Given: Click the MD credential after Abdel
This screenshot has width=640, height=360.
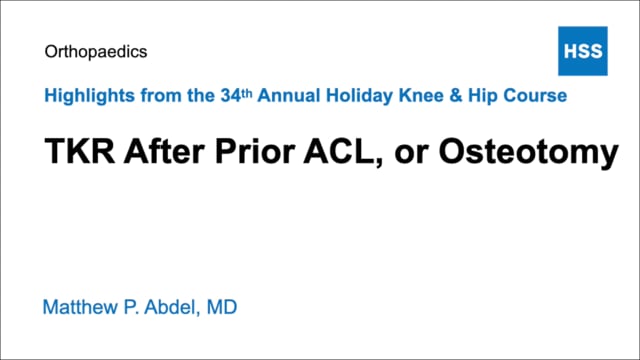Looking at the screenshot, I should (222, 307).
